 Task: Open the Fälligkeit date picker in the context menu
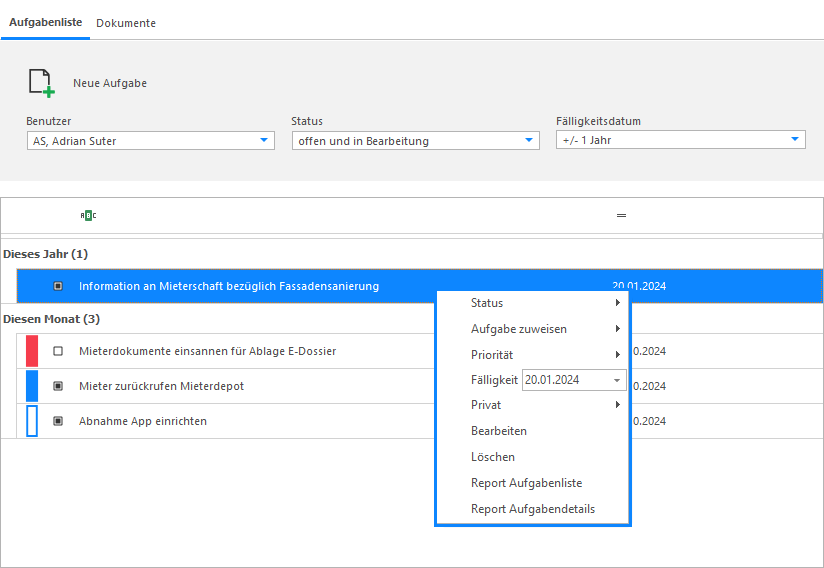tap(617, 380)
